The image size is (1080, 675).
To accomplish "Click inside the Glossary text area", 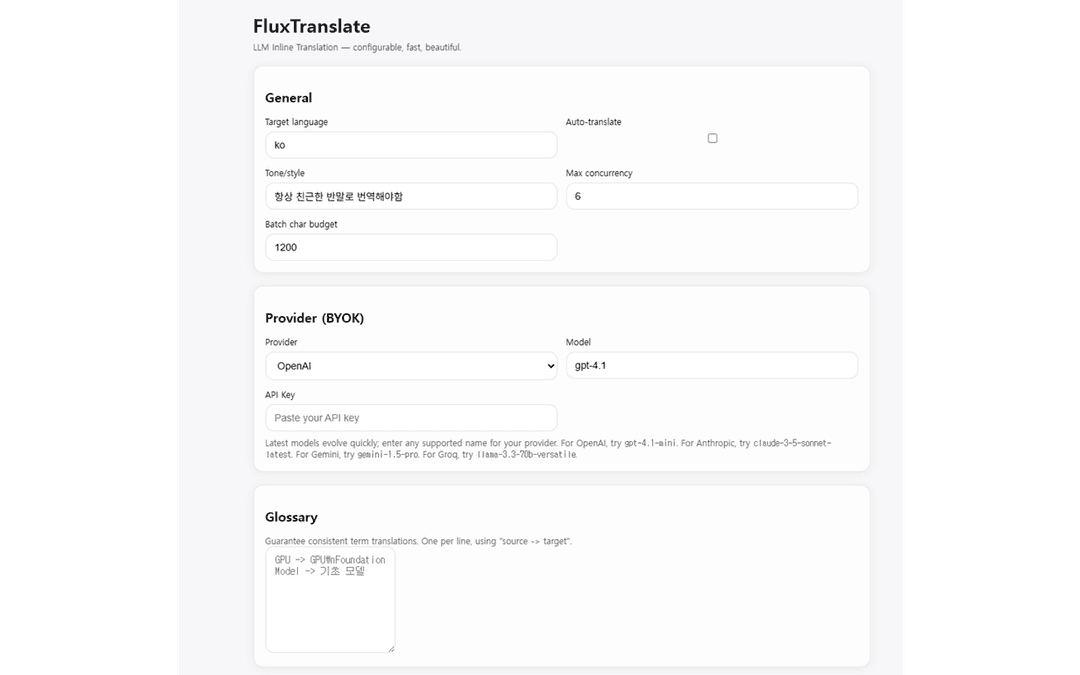I will click(330, 610).
